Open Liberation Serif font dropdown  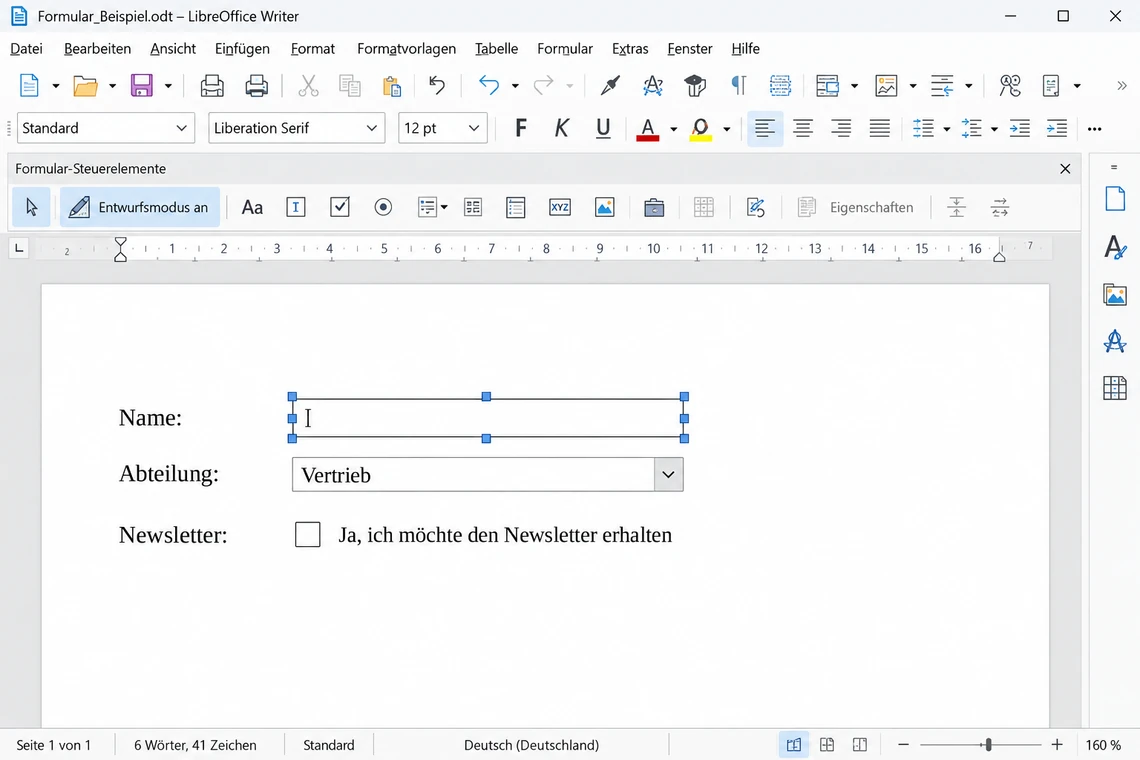(372, 129)
